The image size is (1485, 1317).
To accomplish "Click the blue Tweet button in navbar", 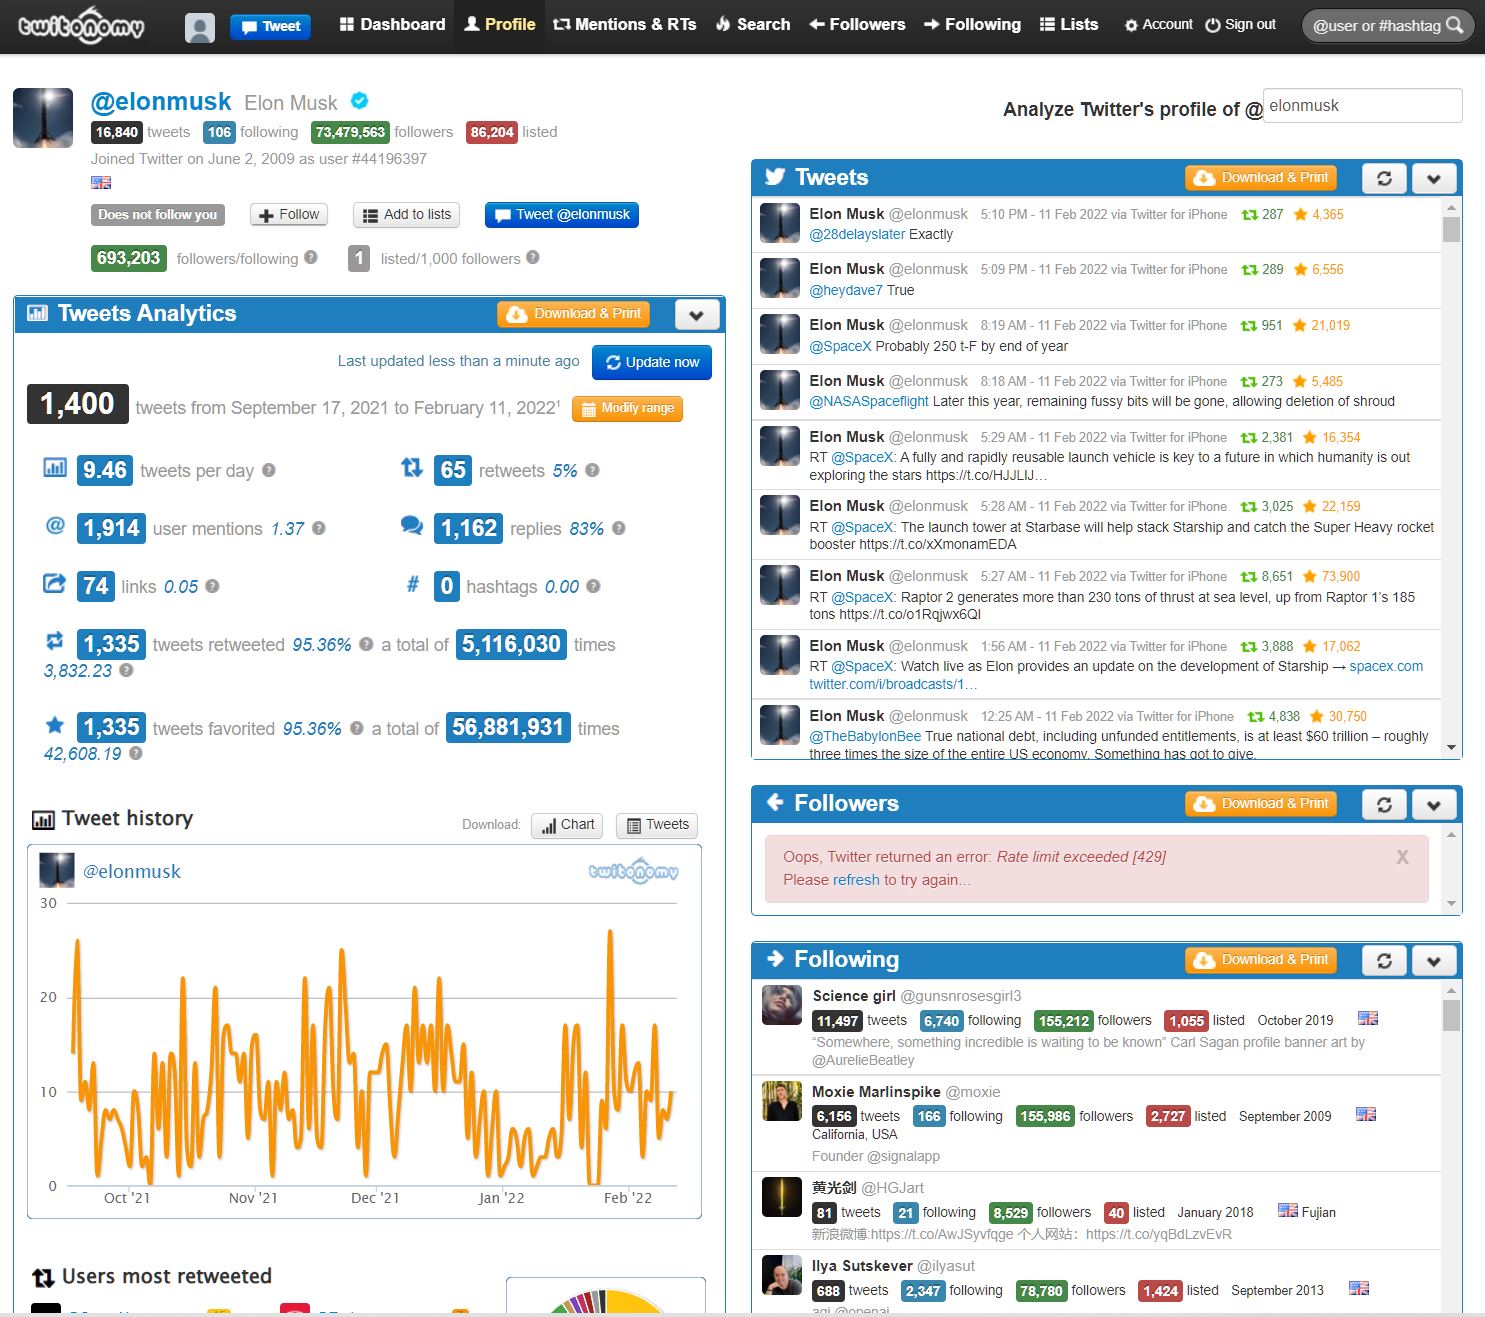I will pos(270,27).
